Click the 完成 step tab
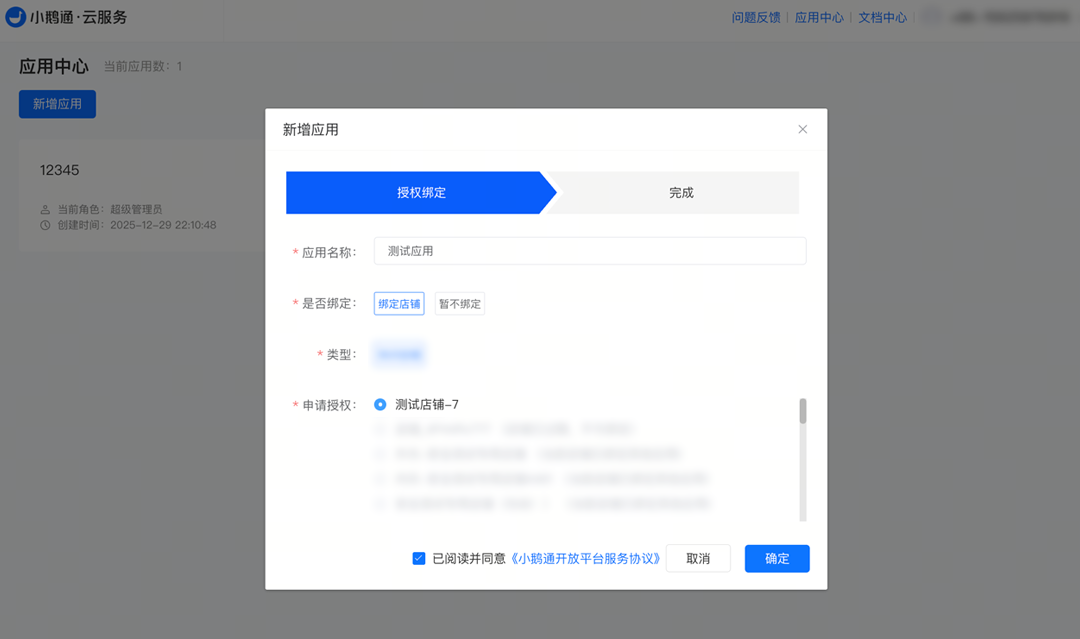Viewport: 1080px width, 639px height. [x=681, y=193]
